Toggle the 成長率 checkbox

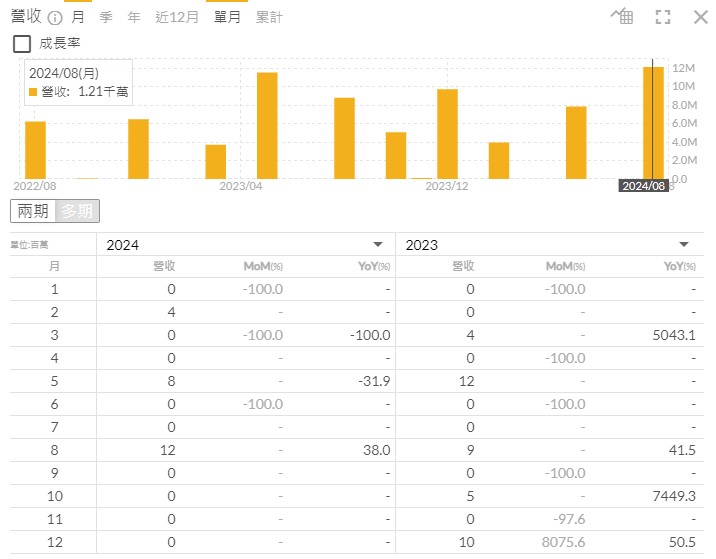point(21,43)
